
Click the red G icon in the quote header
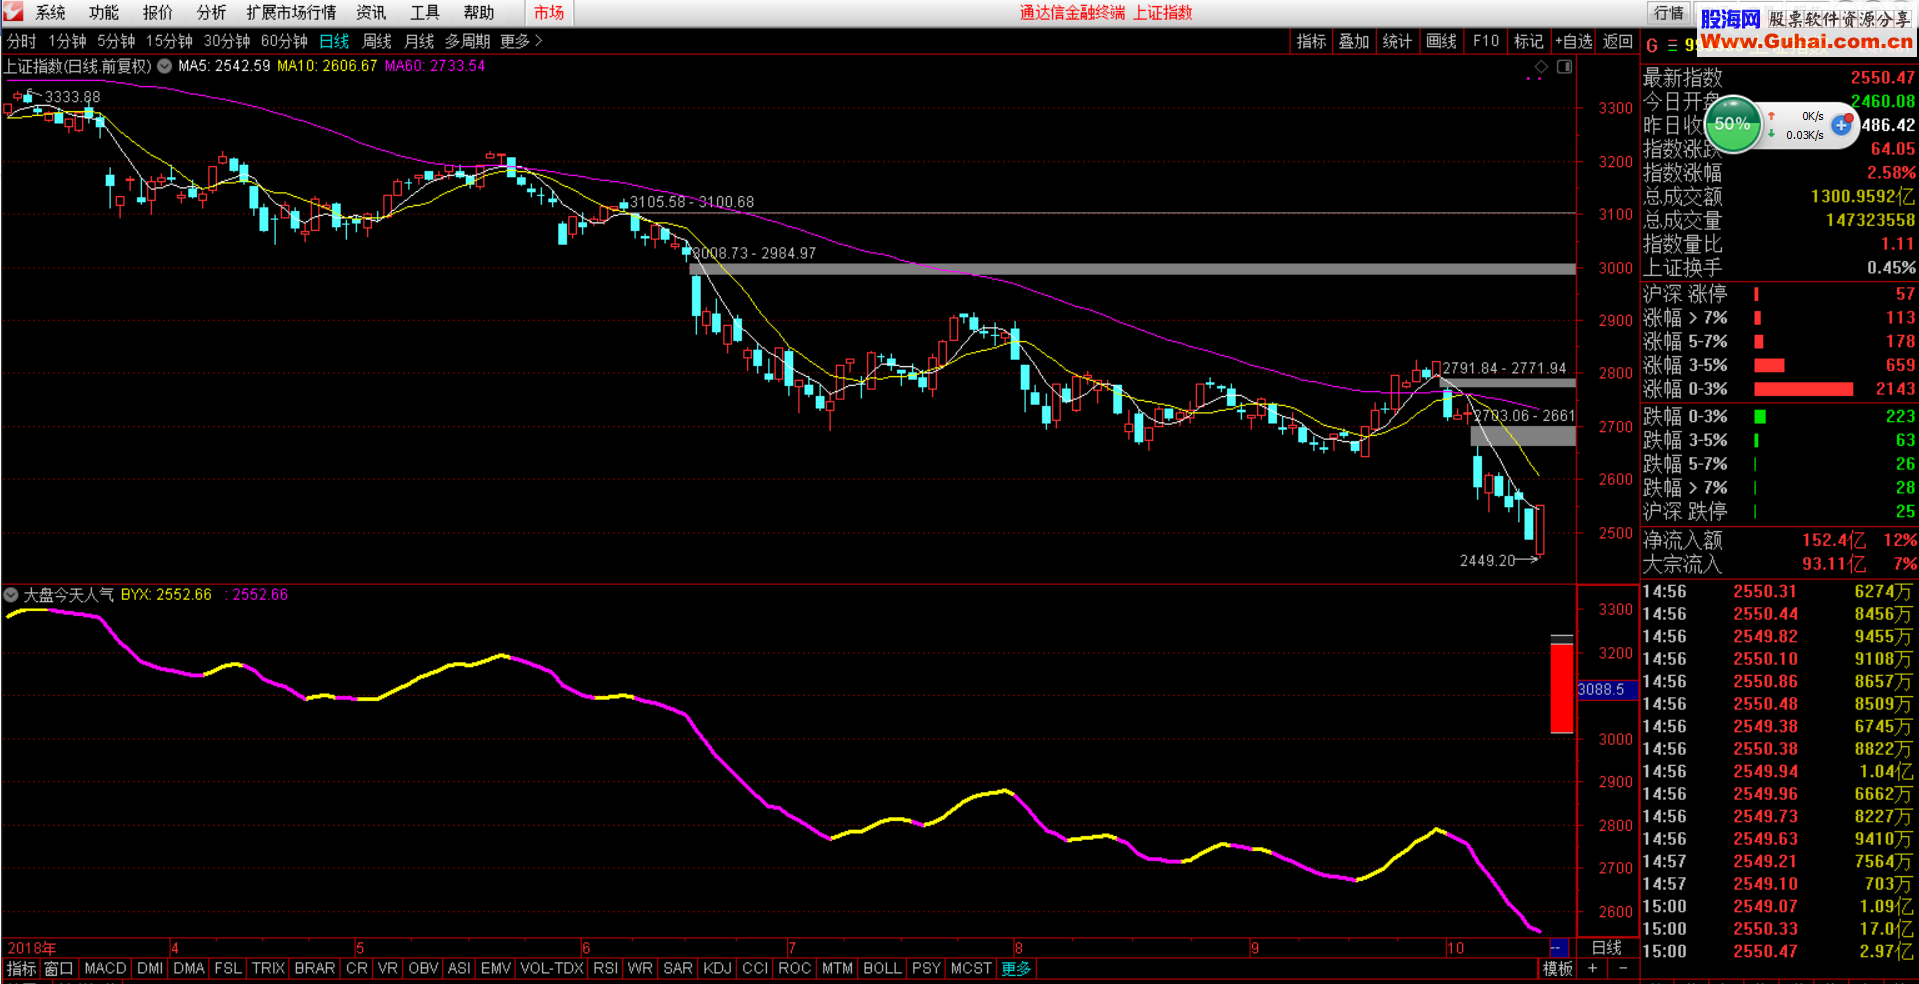click(x=1652, y=45)
